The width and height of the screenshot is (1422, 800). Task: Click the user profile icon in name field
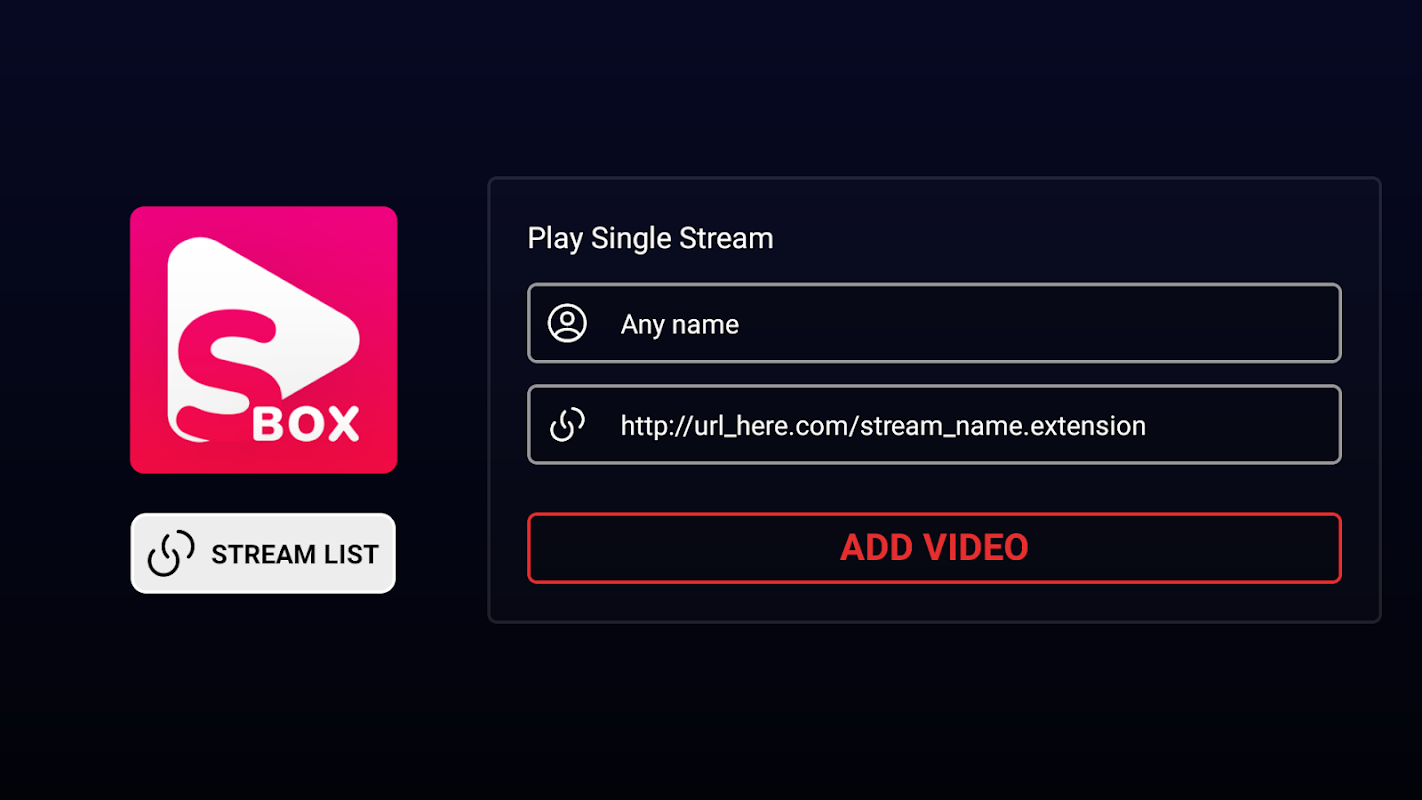pos(567,323)
